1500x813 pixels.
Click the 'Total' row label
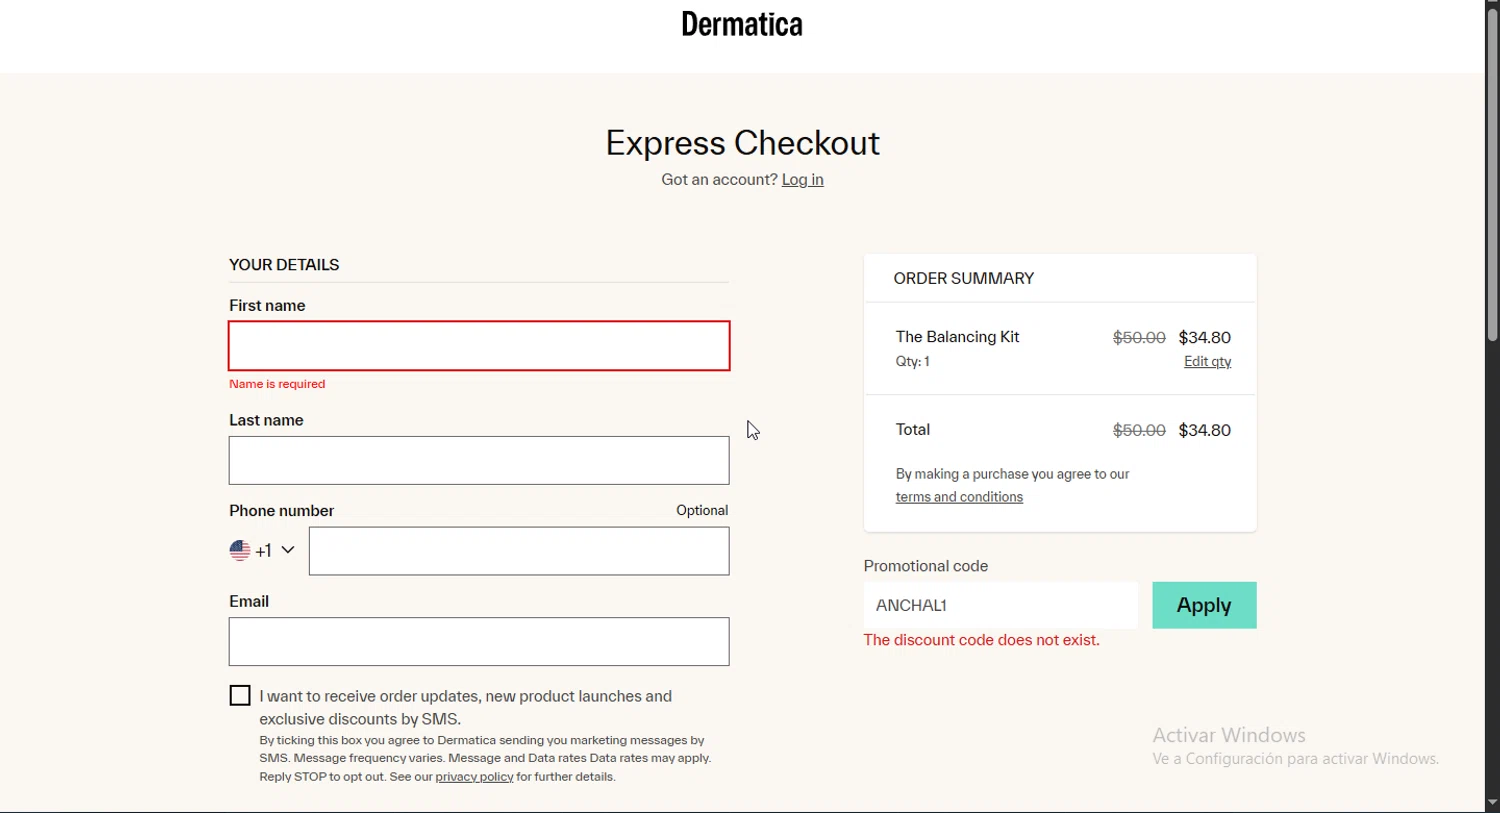913,430
